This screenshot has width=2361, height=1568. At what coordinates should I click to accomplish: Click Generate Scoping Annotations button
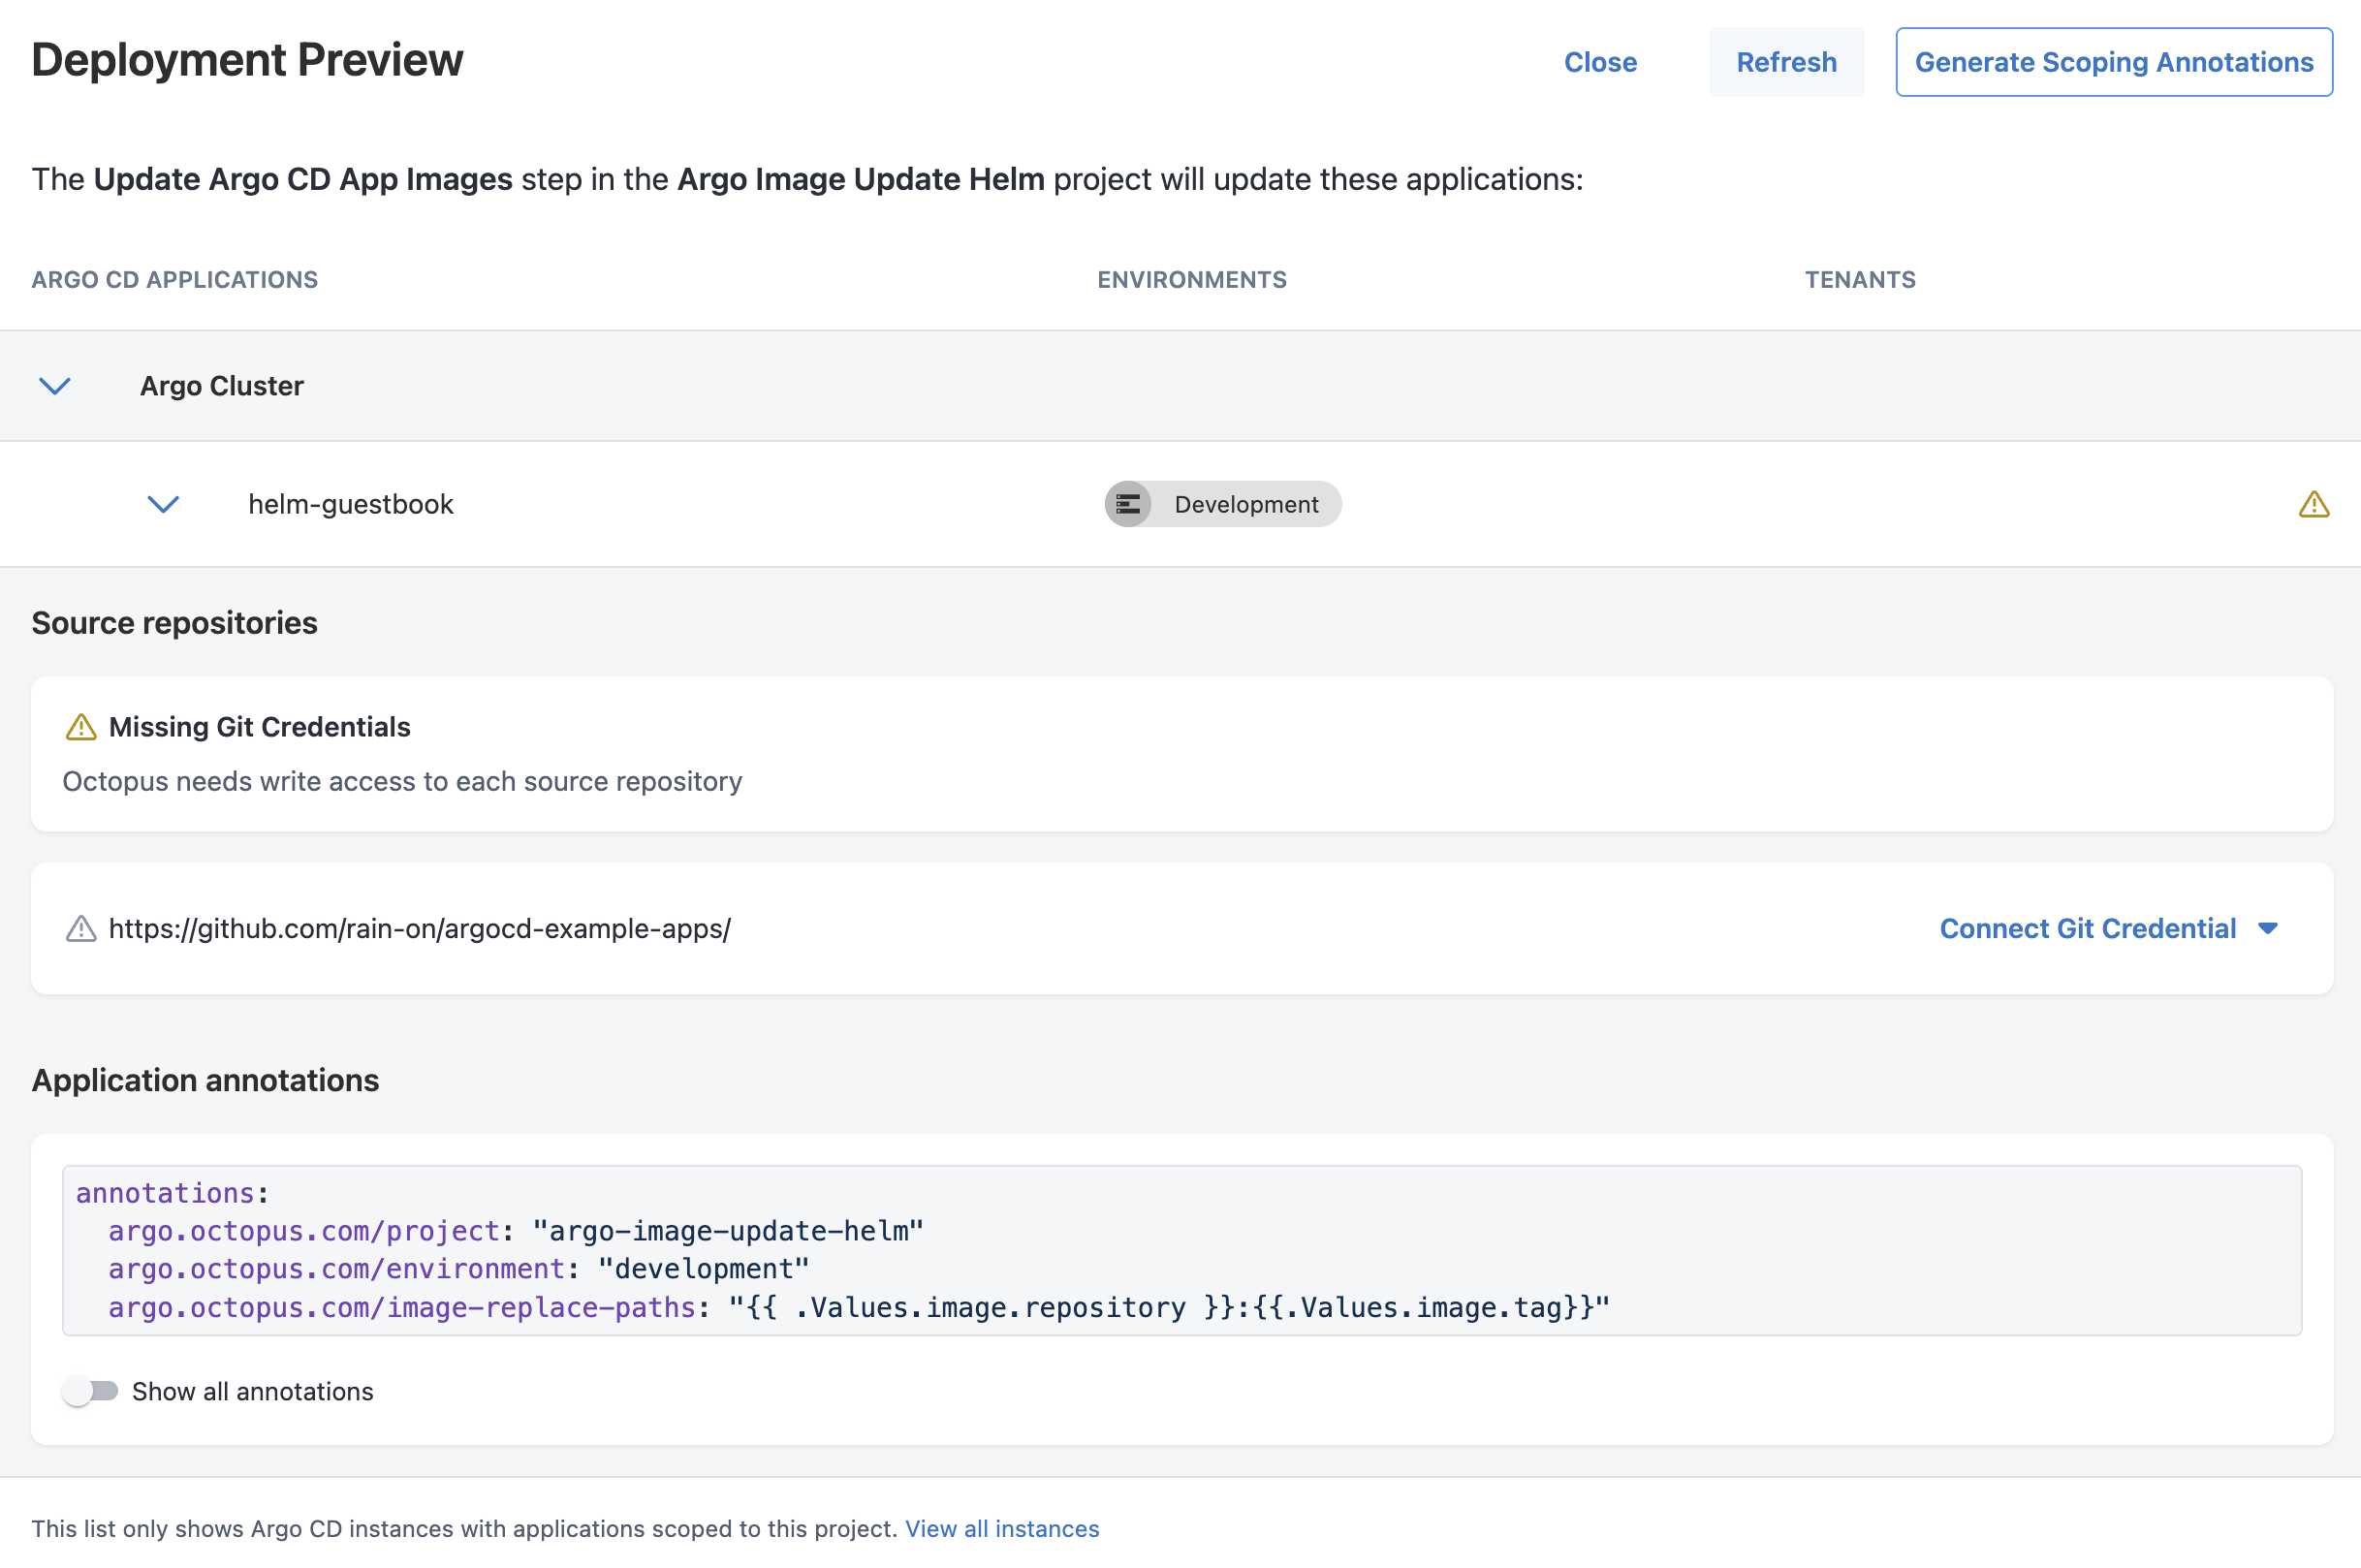point(2113,62)
